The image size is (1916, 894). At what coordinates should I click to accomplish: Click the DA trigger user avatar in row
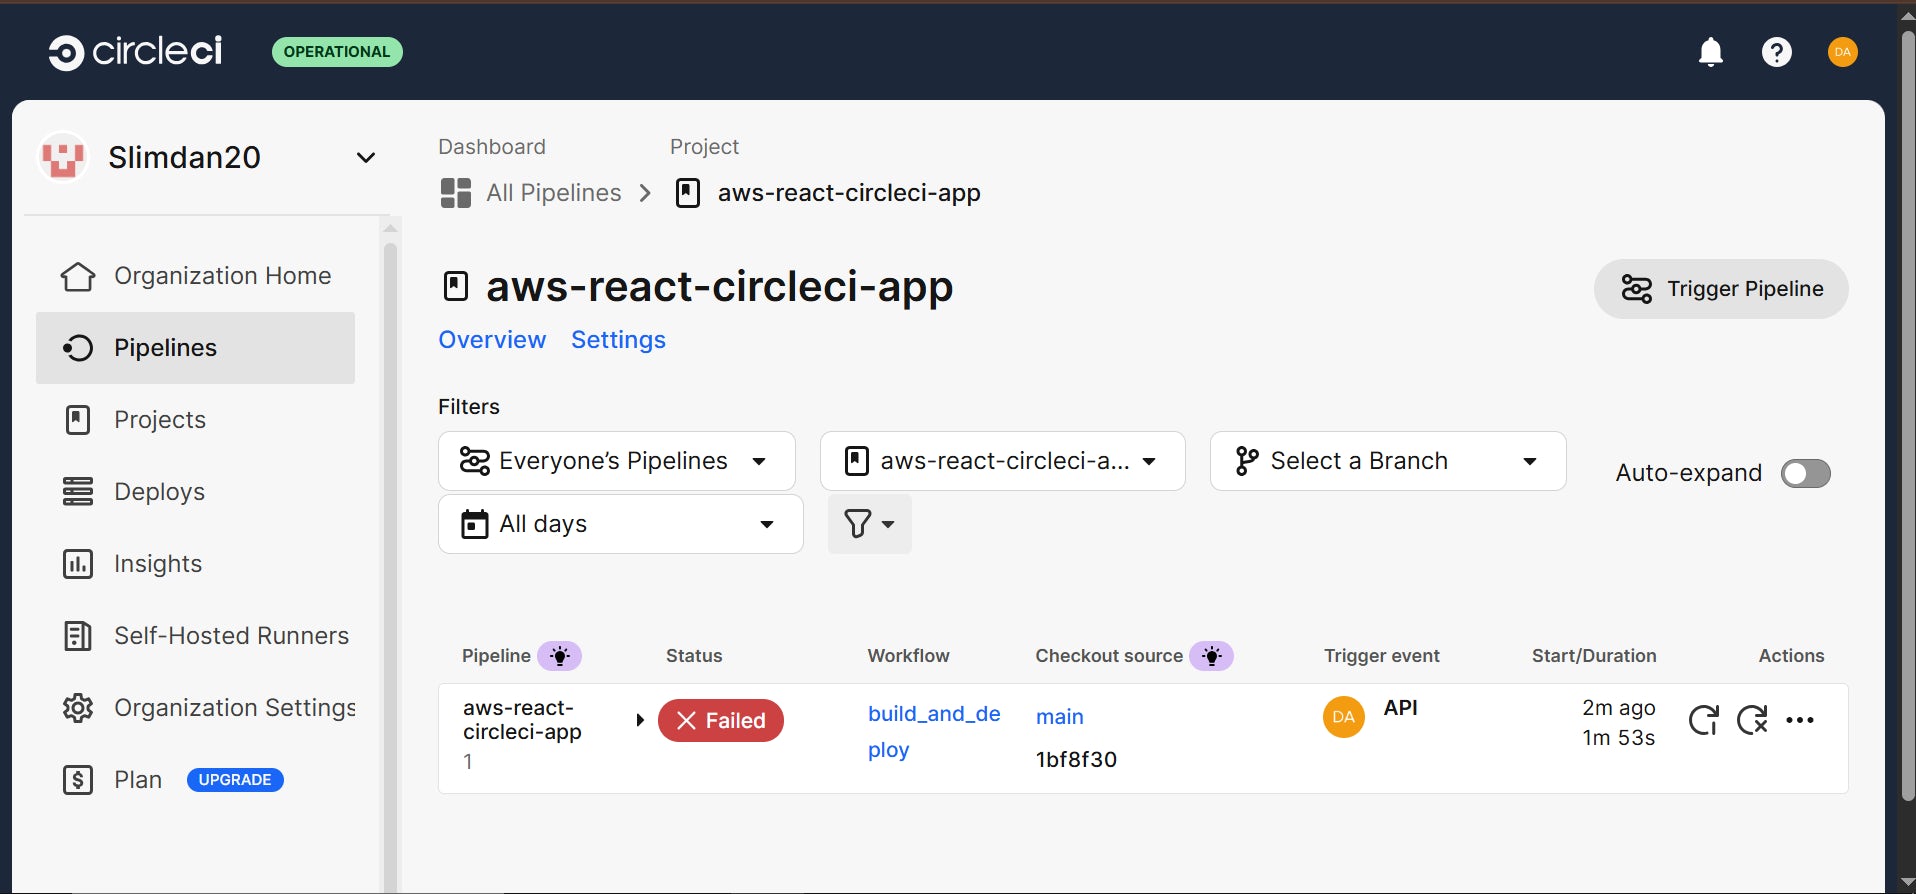pos(1344,717)
